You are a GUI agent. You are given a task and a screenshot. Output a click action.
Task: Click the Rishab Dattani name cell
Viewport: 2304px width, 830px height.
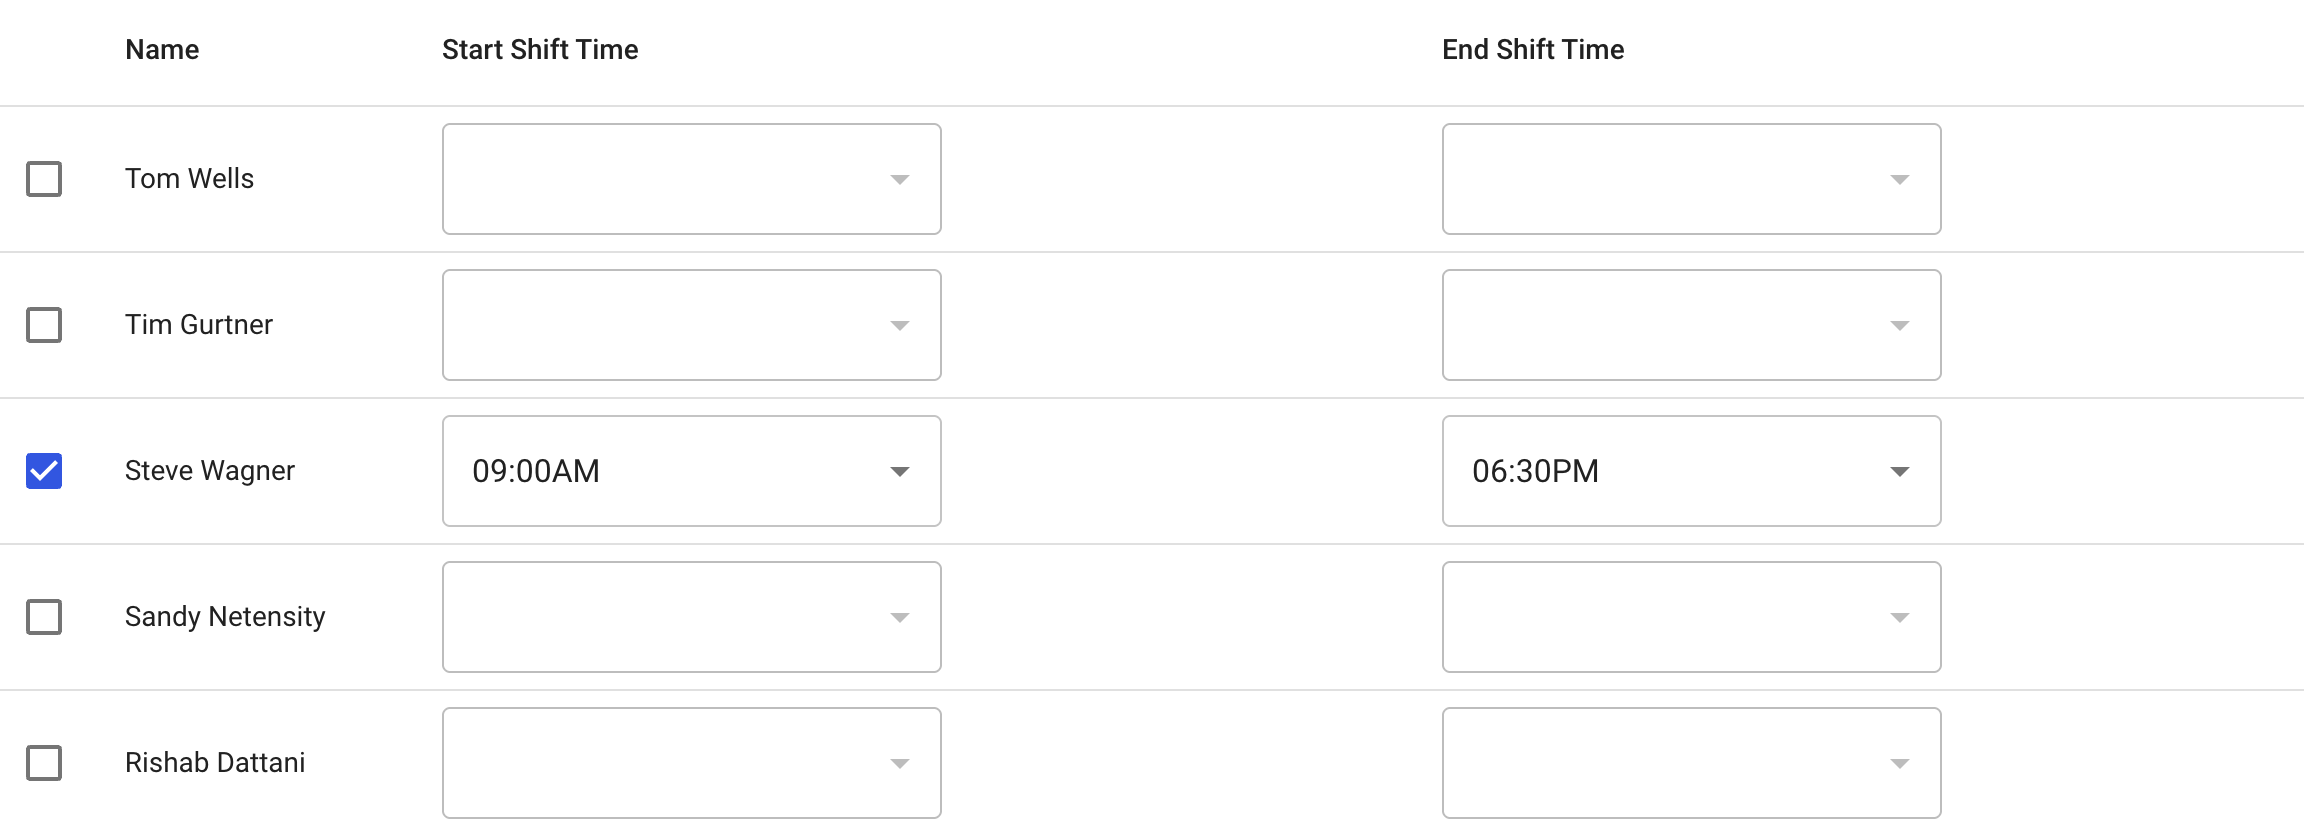[x=215, y=763]
